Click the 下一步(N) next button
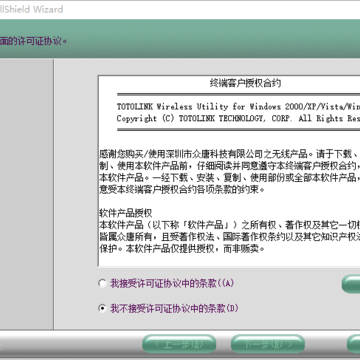Viewport: 360px width, 360px height. click(268, 344)
